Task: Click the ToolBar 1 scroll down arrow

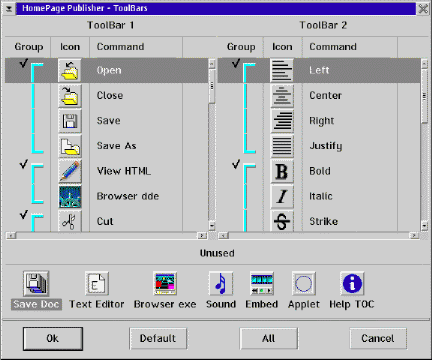Action: tap(212, 226)
